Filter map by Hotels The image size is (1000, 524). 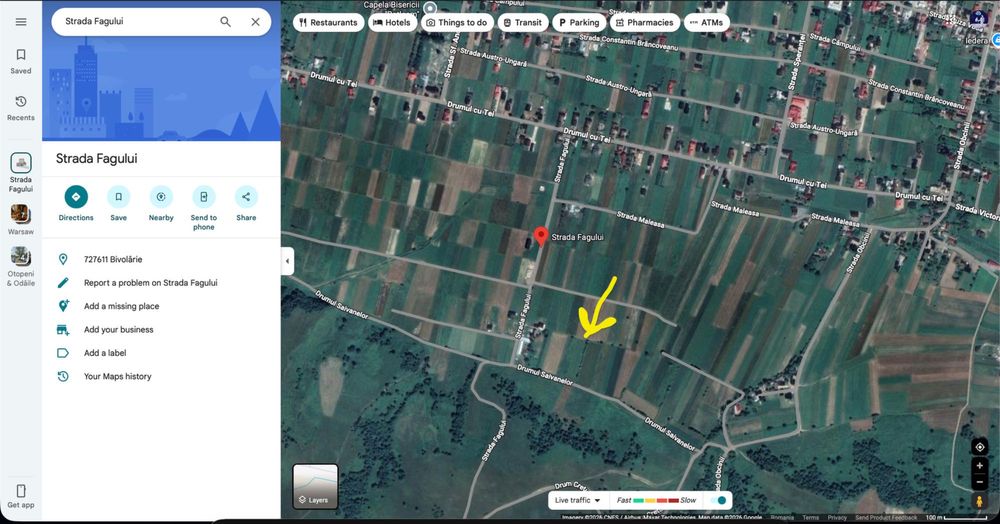(x=392, y=22)
